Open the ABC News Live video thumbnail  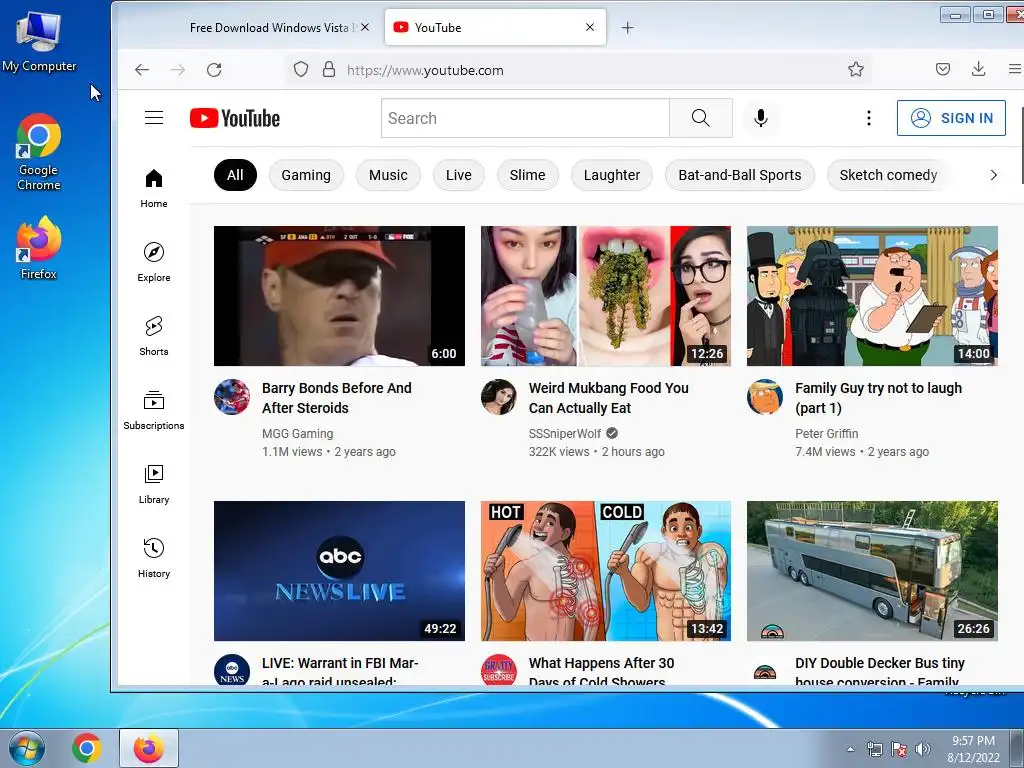click(339, 571)
